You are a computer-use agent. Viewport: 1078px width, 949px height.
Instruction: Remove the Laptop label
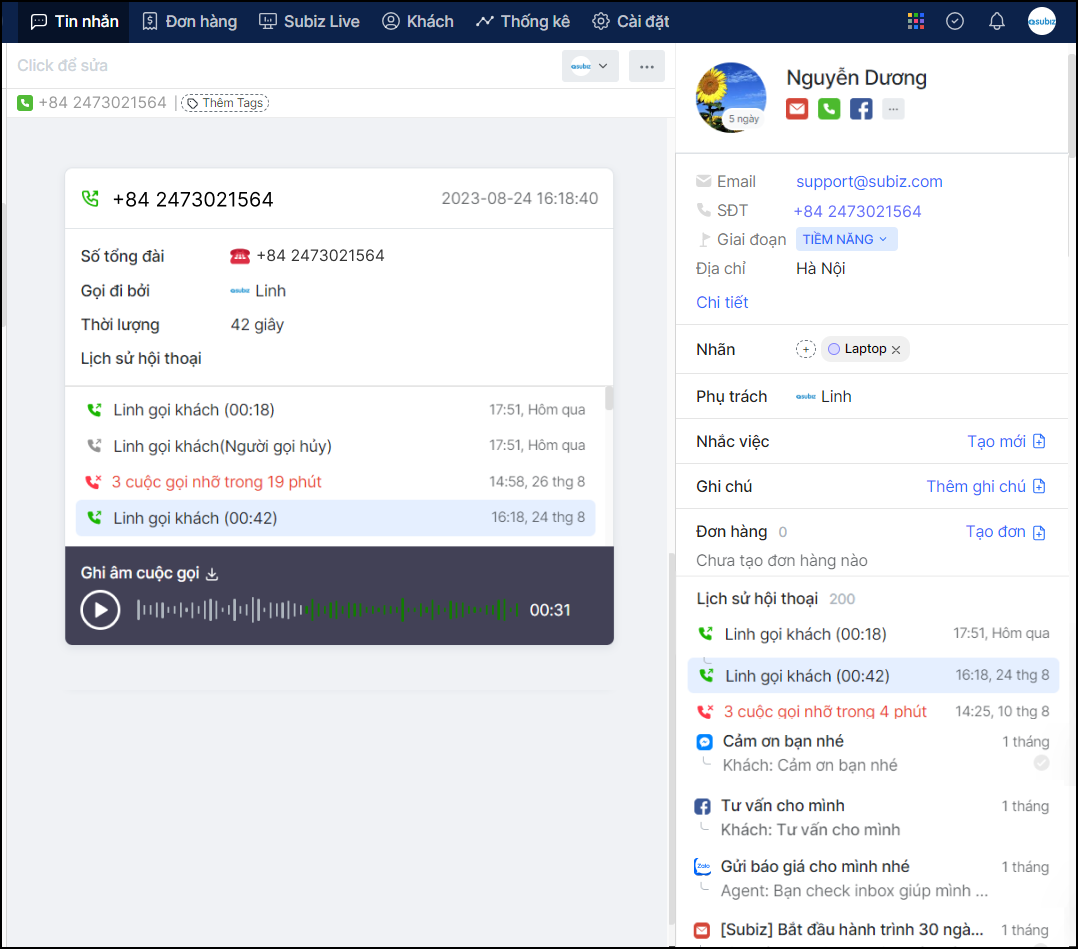click(x=896, y=349)
